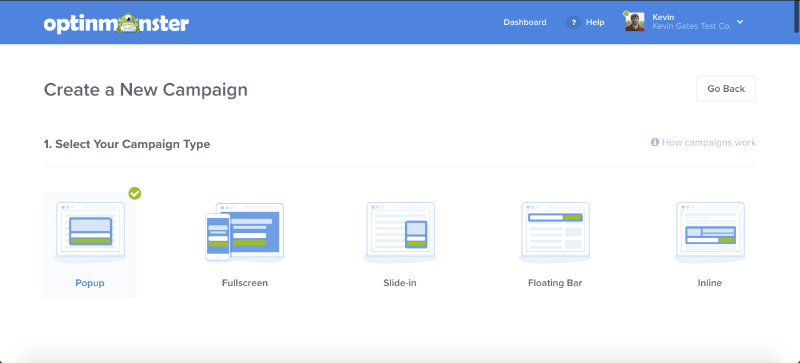800x363 pixels.
Task: Click the Inline label
Action: pyautogui.click(x=710, y=283)
